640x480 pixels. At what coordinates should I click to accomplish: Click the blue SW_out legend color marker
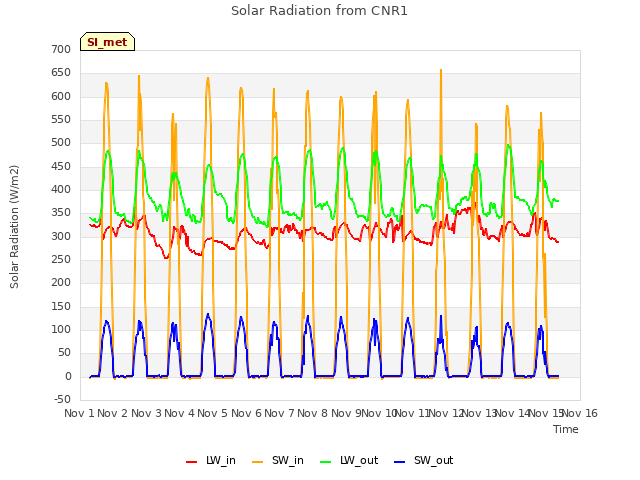click(400, 462)
